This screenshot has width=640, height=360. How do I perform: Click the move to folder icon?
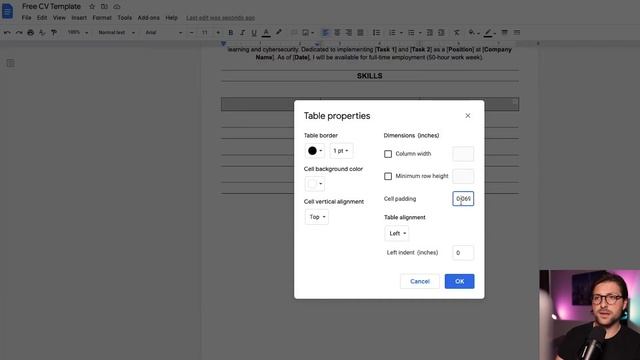(104, 7)
